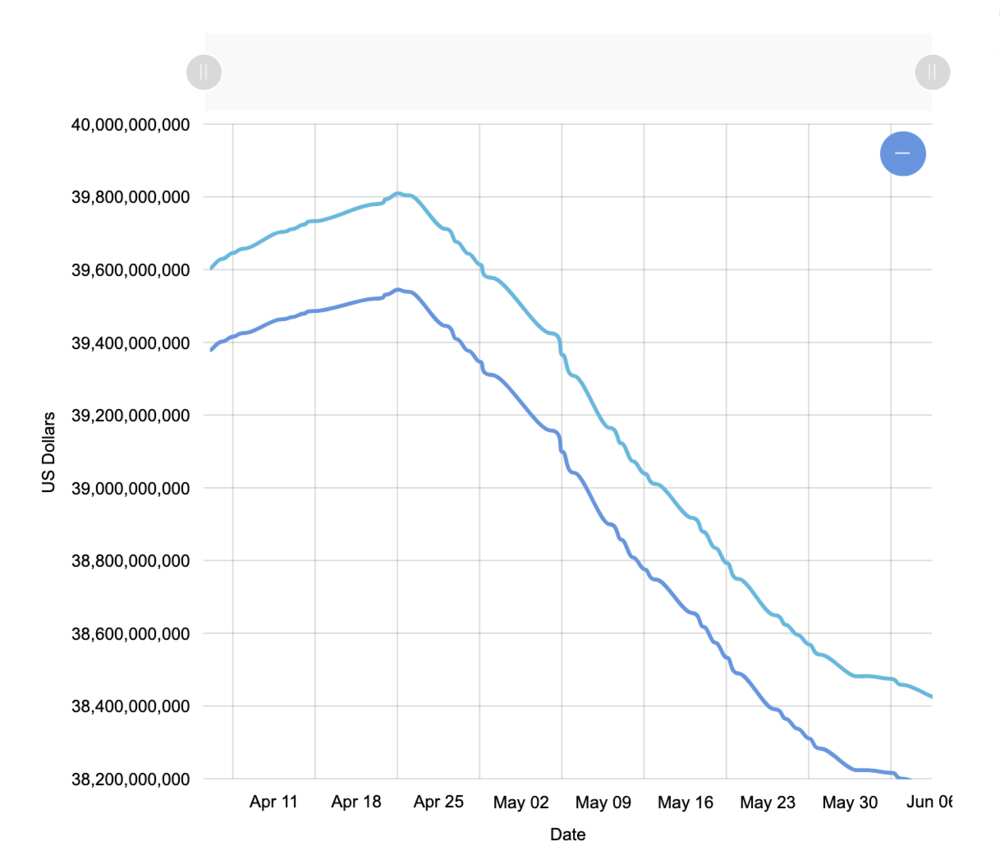Click the 38,200,000,000 y-axis label
The image size is (1000, 860).
click(130, 779)
